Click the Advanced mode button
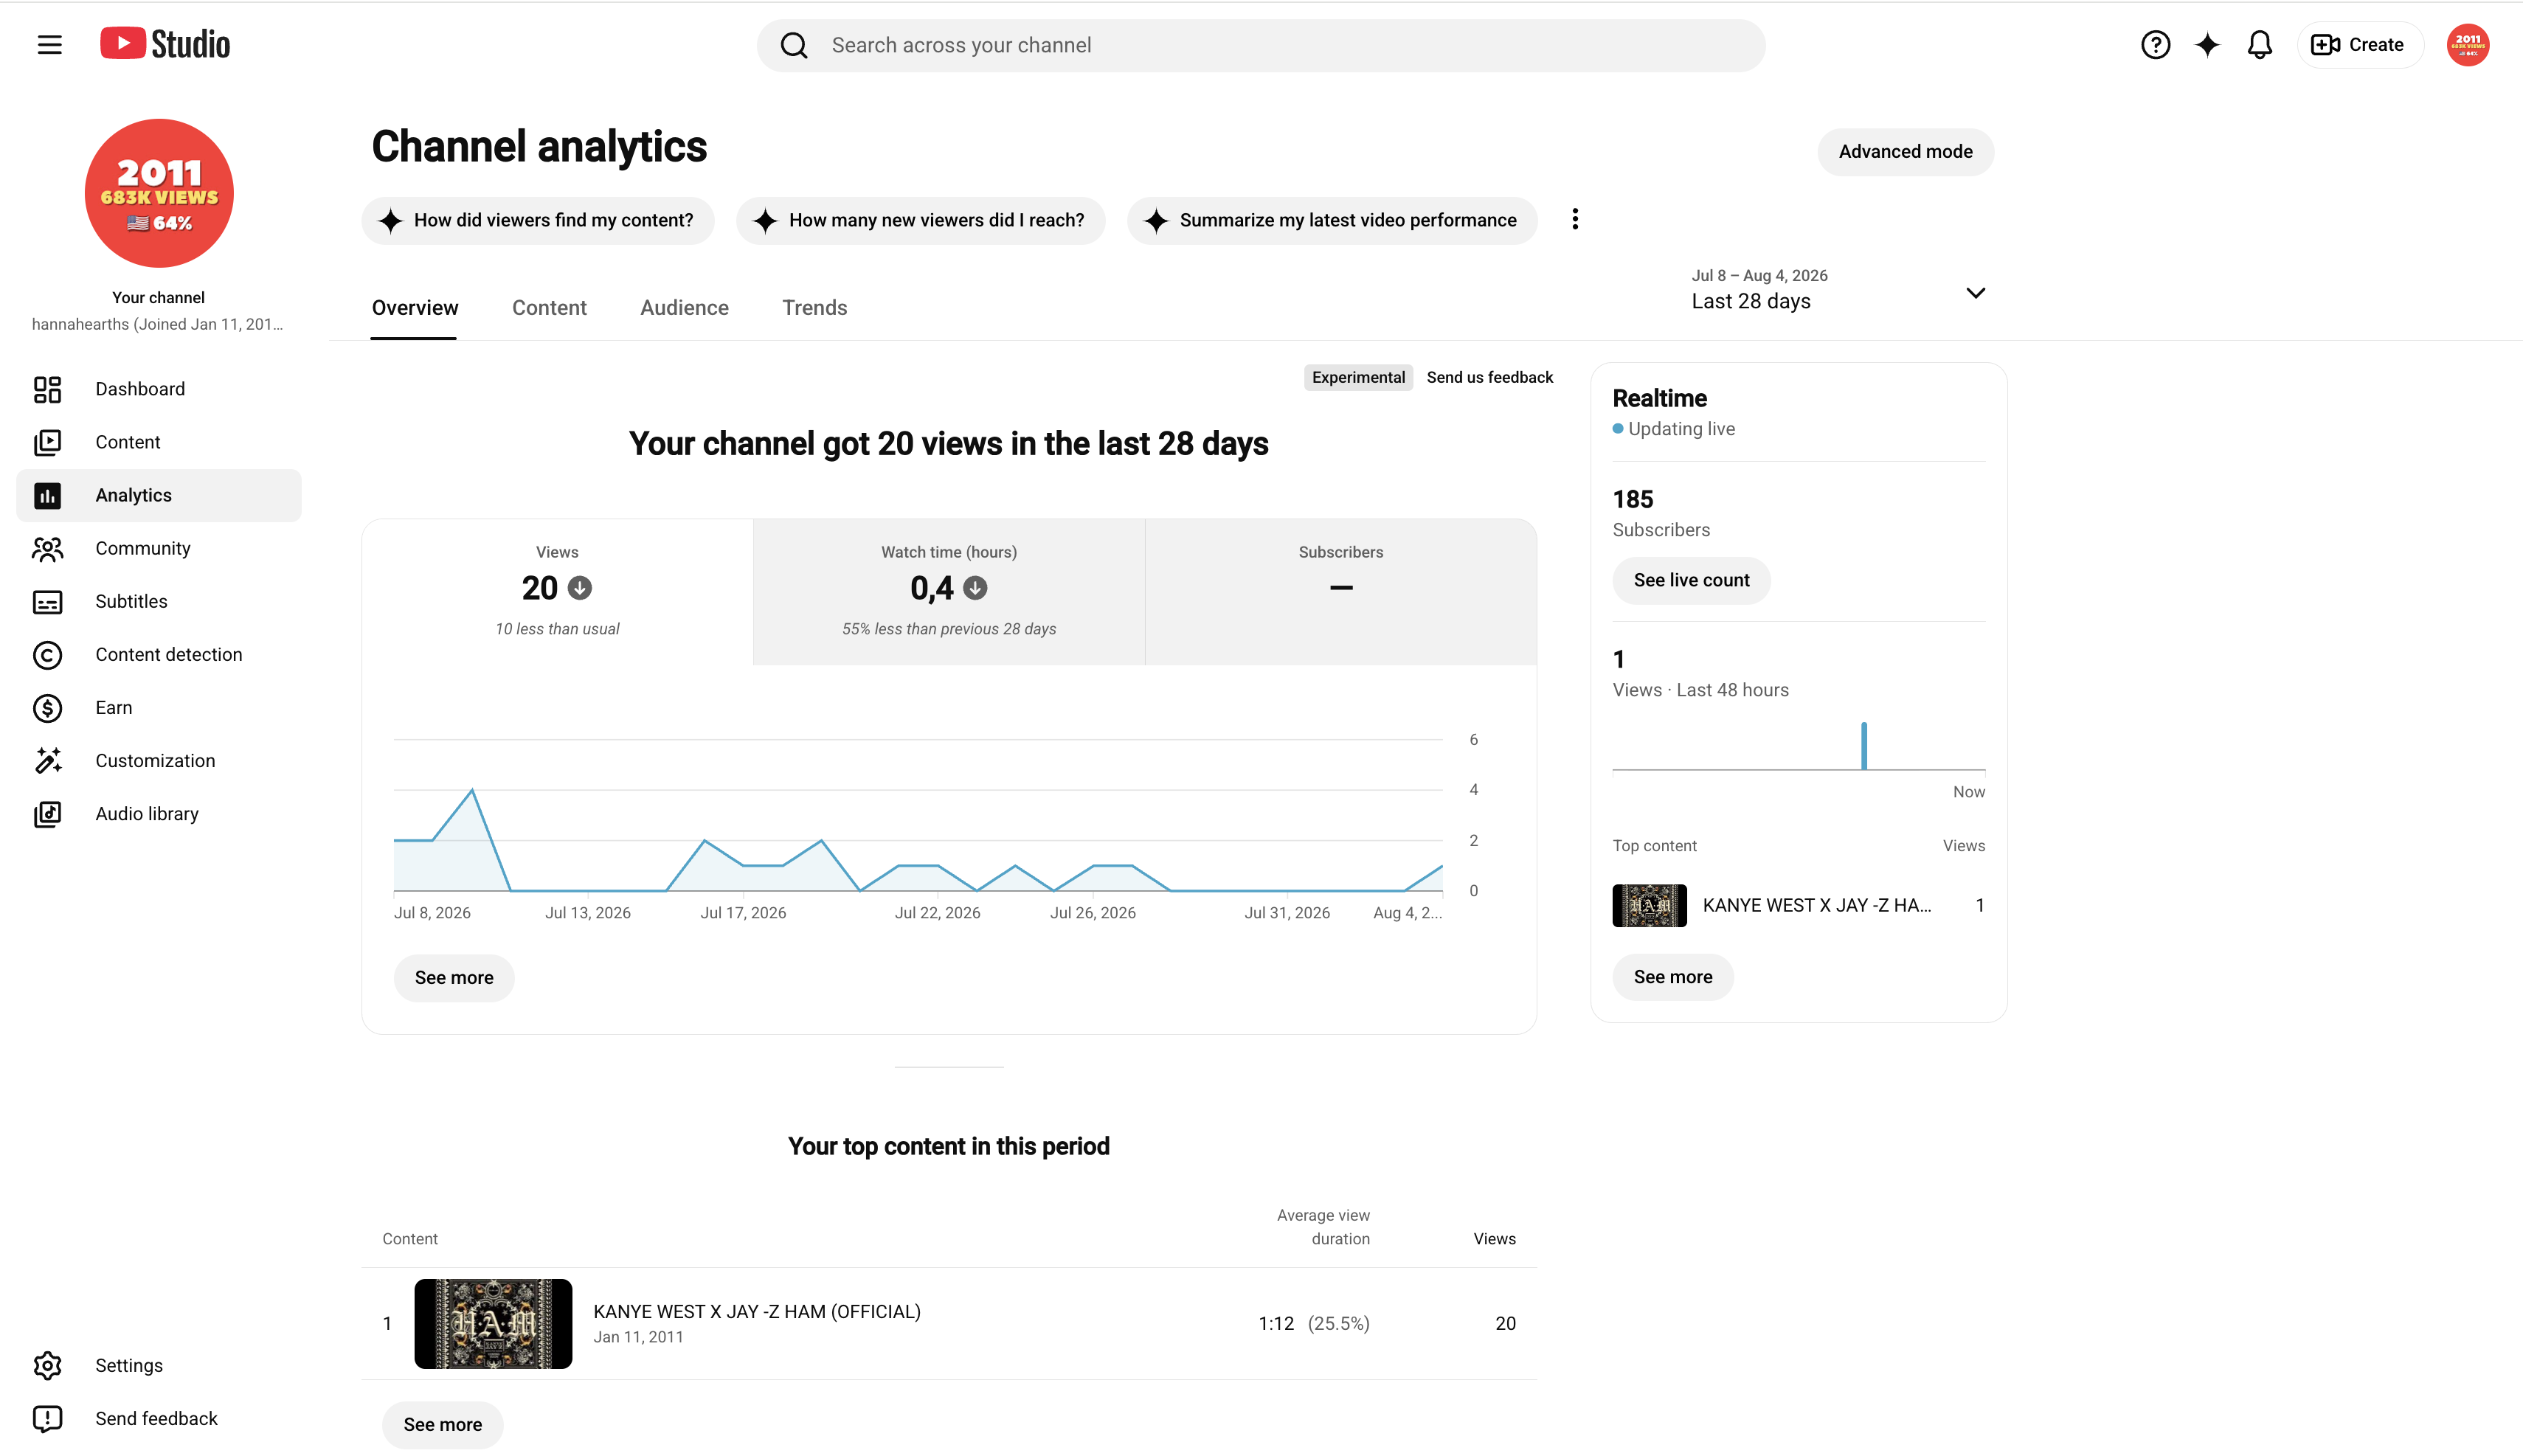The image size is (2523, 1456). 1905,152
